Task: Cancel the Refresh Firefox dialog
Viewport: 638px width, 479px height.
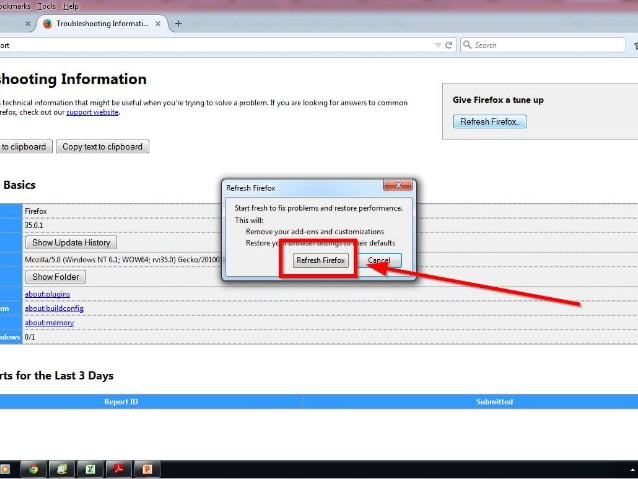Action: tap(379, 260)
